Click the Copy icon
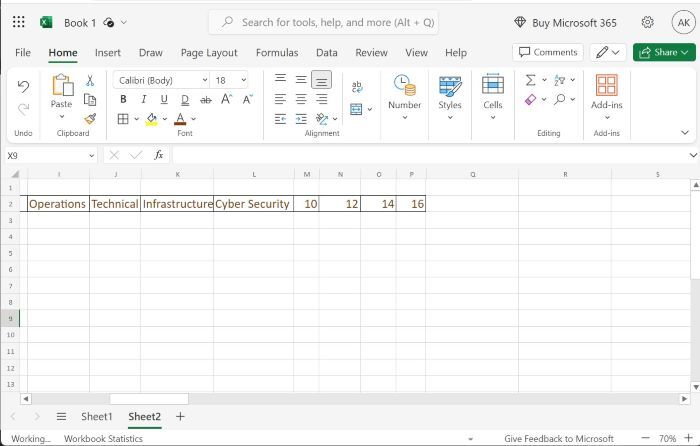The width and height of the screenshot is (700, 446). 90,100
